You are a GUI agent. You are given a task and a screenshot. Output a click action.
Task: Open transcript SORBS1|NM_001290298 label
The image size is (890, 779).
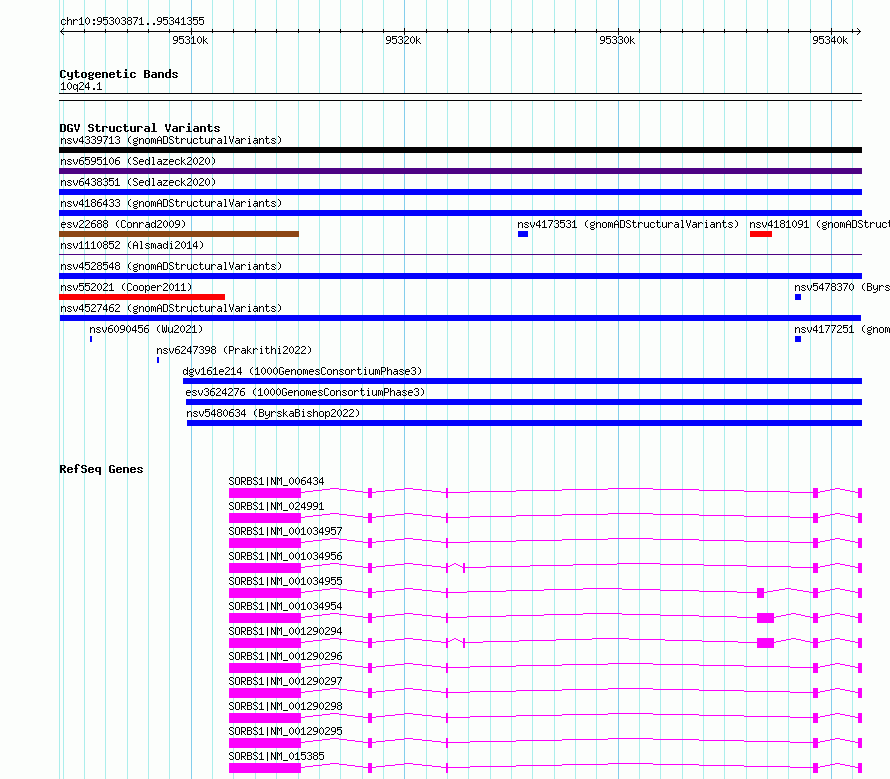[x=286, y=706]
